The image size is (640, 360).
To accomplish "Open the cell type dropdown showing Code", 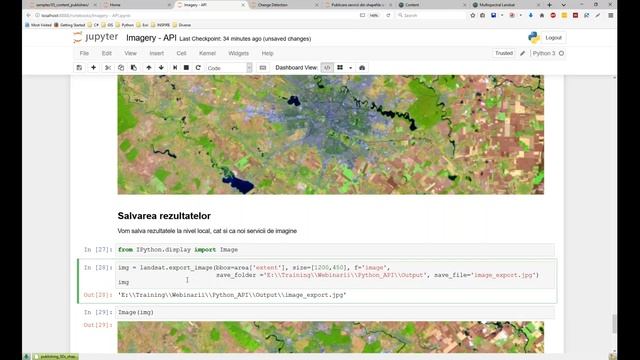I will click(229, 68).
